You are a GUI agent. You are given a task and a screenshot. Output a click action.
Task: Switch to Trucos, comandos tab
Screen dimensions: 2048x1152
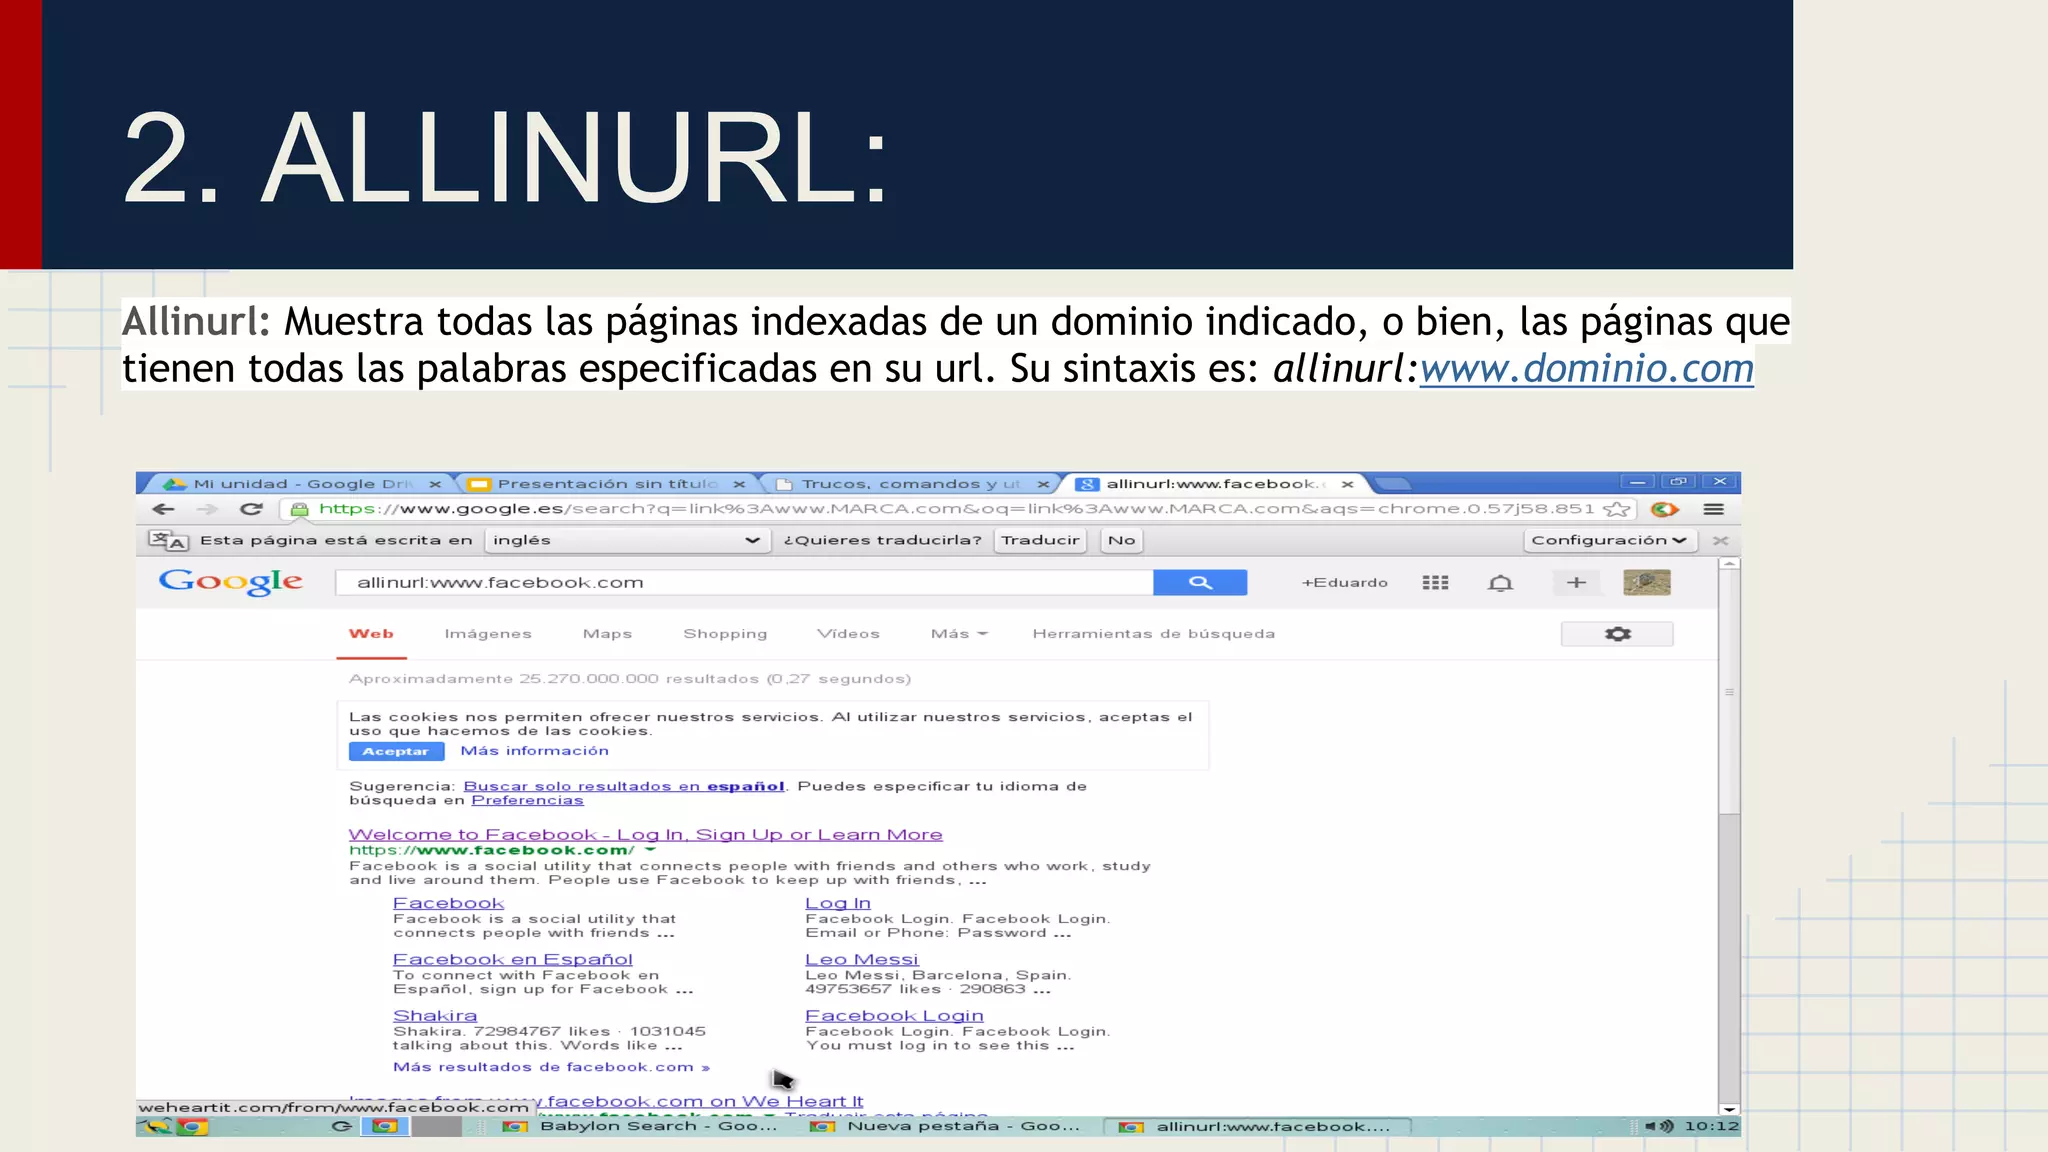coord(911,484)
